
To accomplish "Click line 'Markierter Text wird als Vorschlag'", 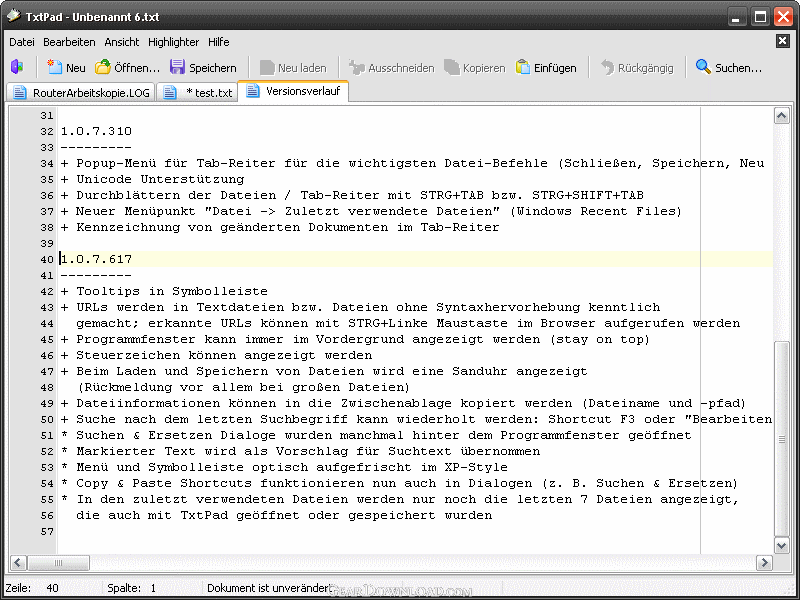I will point(301,451).
